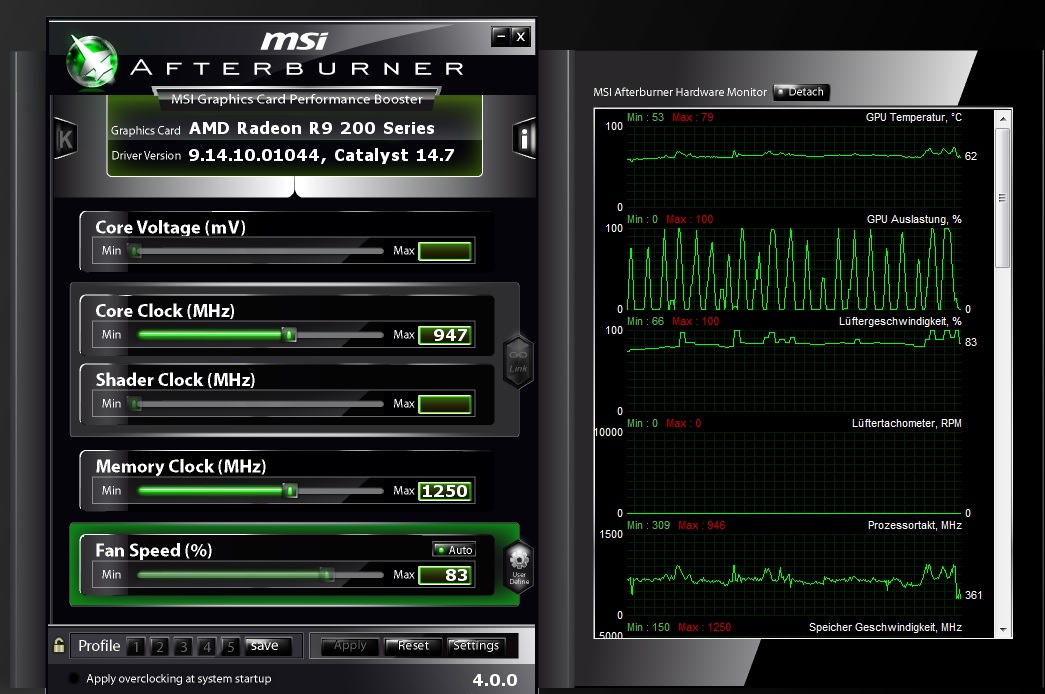Click the Reset button

coord(413,645)
